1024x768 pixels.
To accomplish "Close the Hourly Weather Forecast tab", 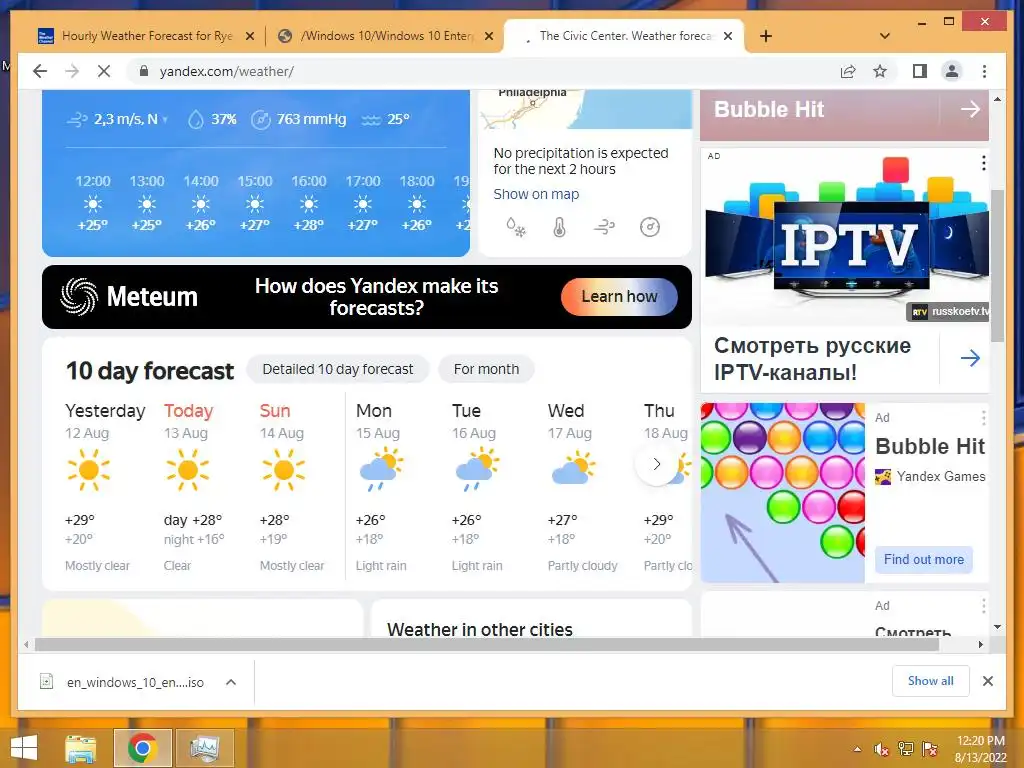I will pyautogui.click(x=249, y=36).
